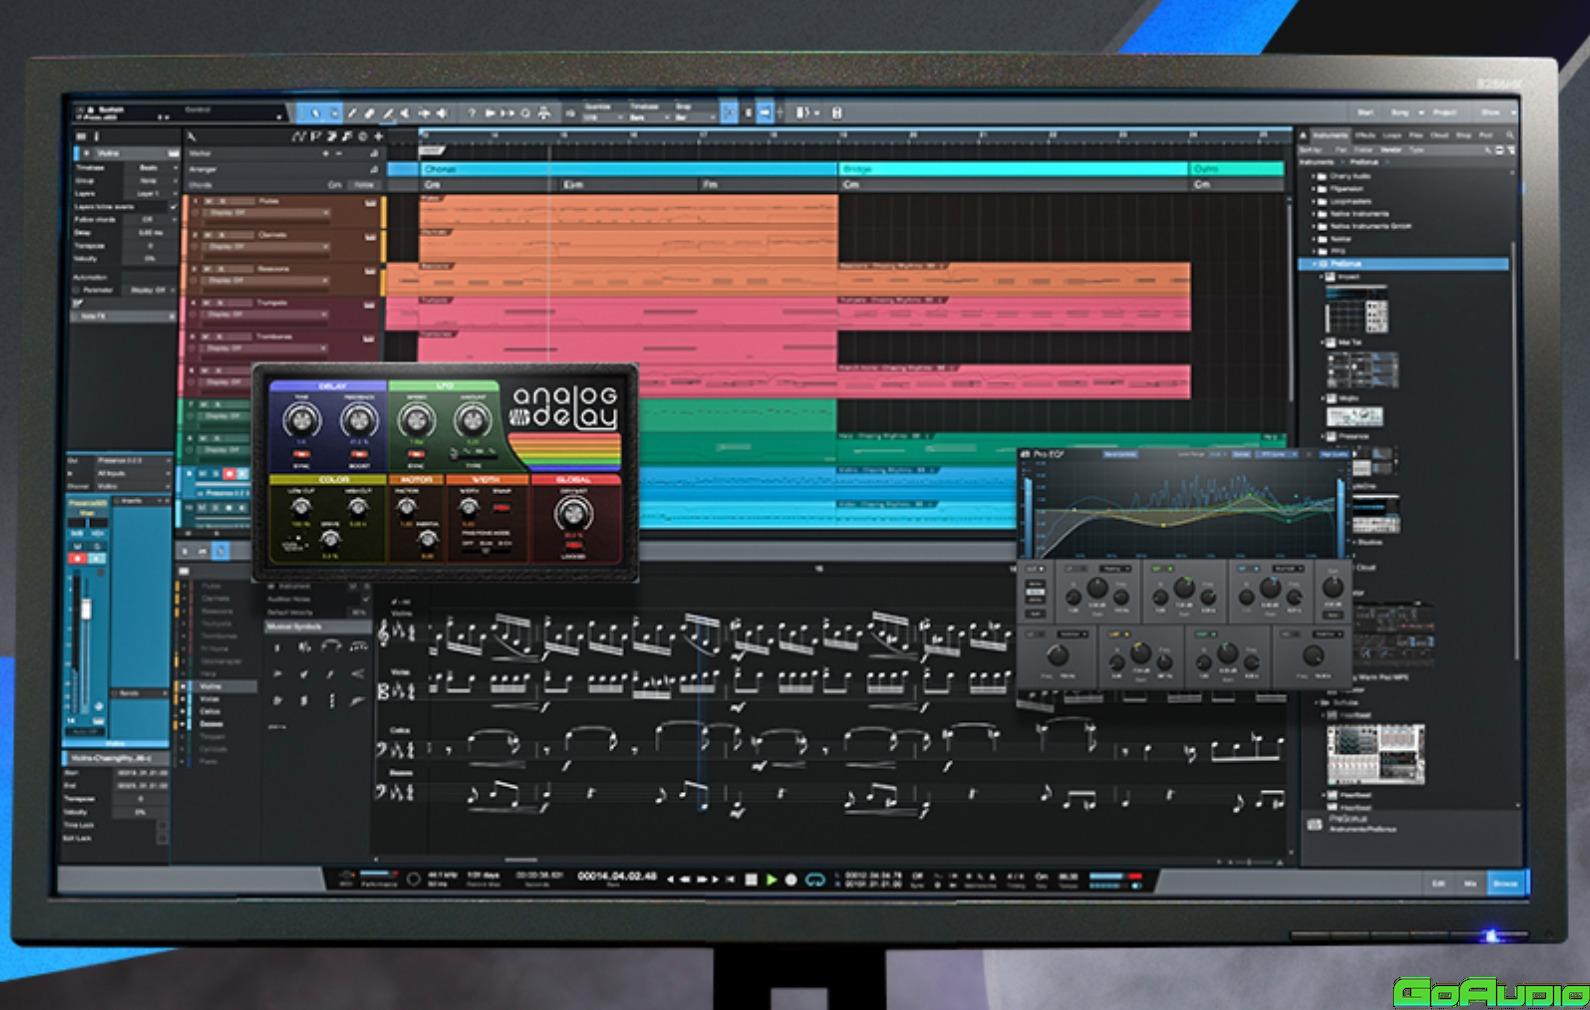This screenshot has height=1010, width=1590.
Task: Open the 'Follow chords' Off dropdown
Action: point(152,220)
